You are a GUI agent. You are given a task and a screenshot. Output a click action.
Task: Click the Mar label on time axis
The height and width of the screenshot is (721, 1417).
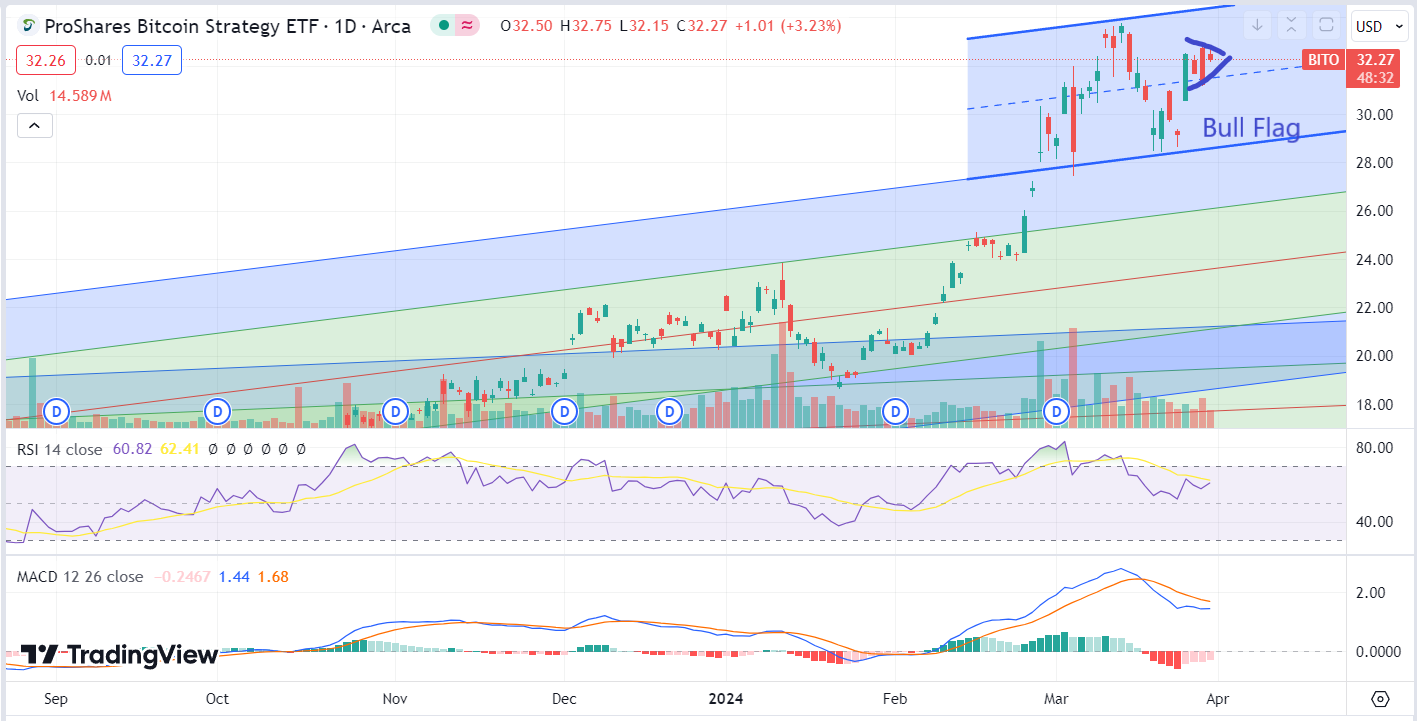coord(1056,699)
